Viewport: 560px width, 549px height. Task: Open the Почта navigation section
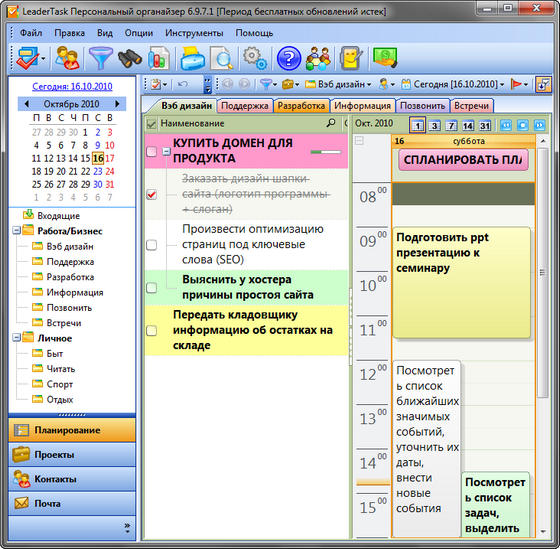(72, 503)
